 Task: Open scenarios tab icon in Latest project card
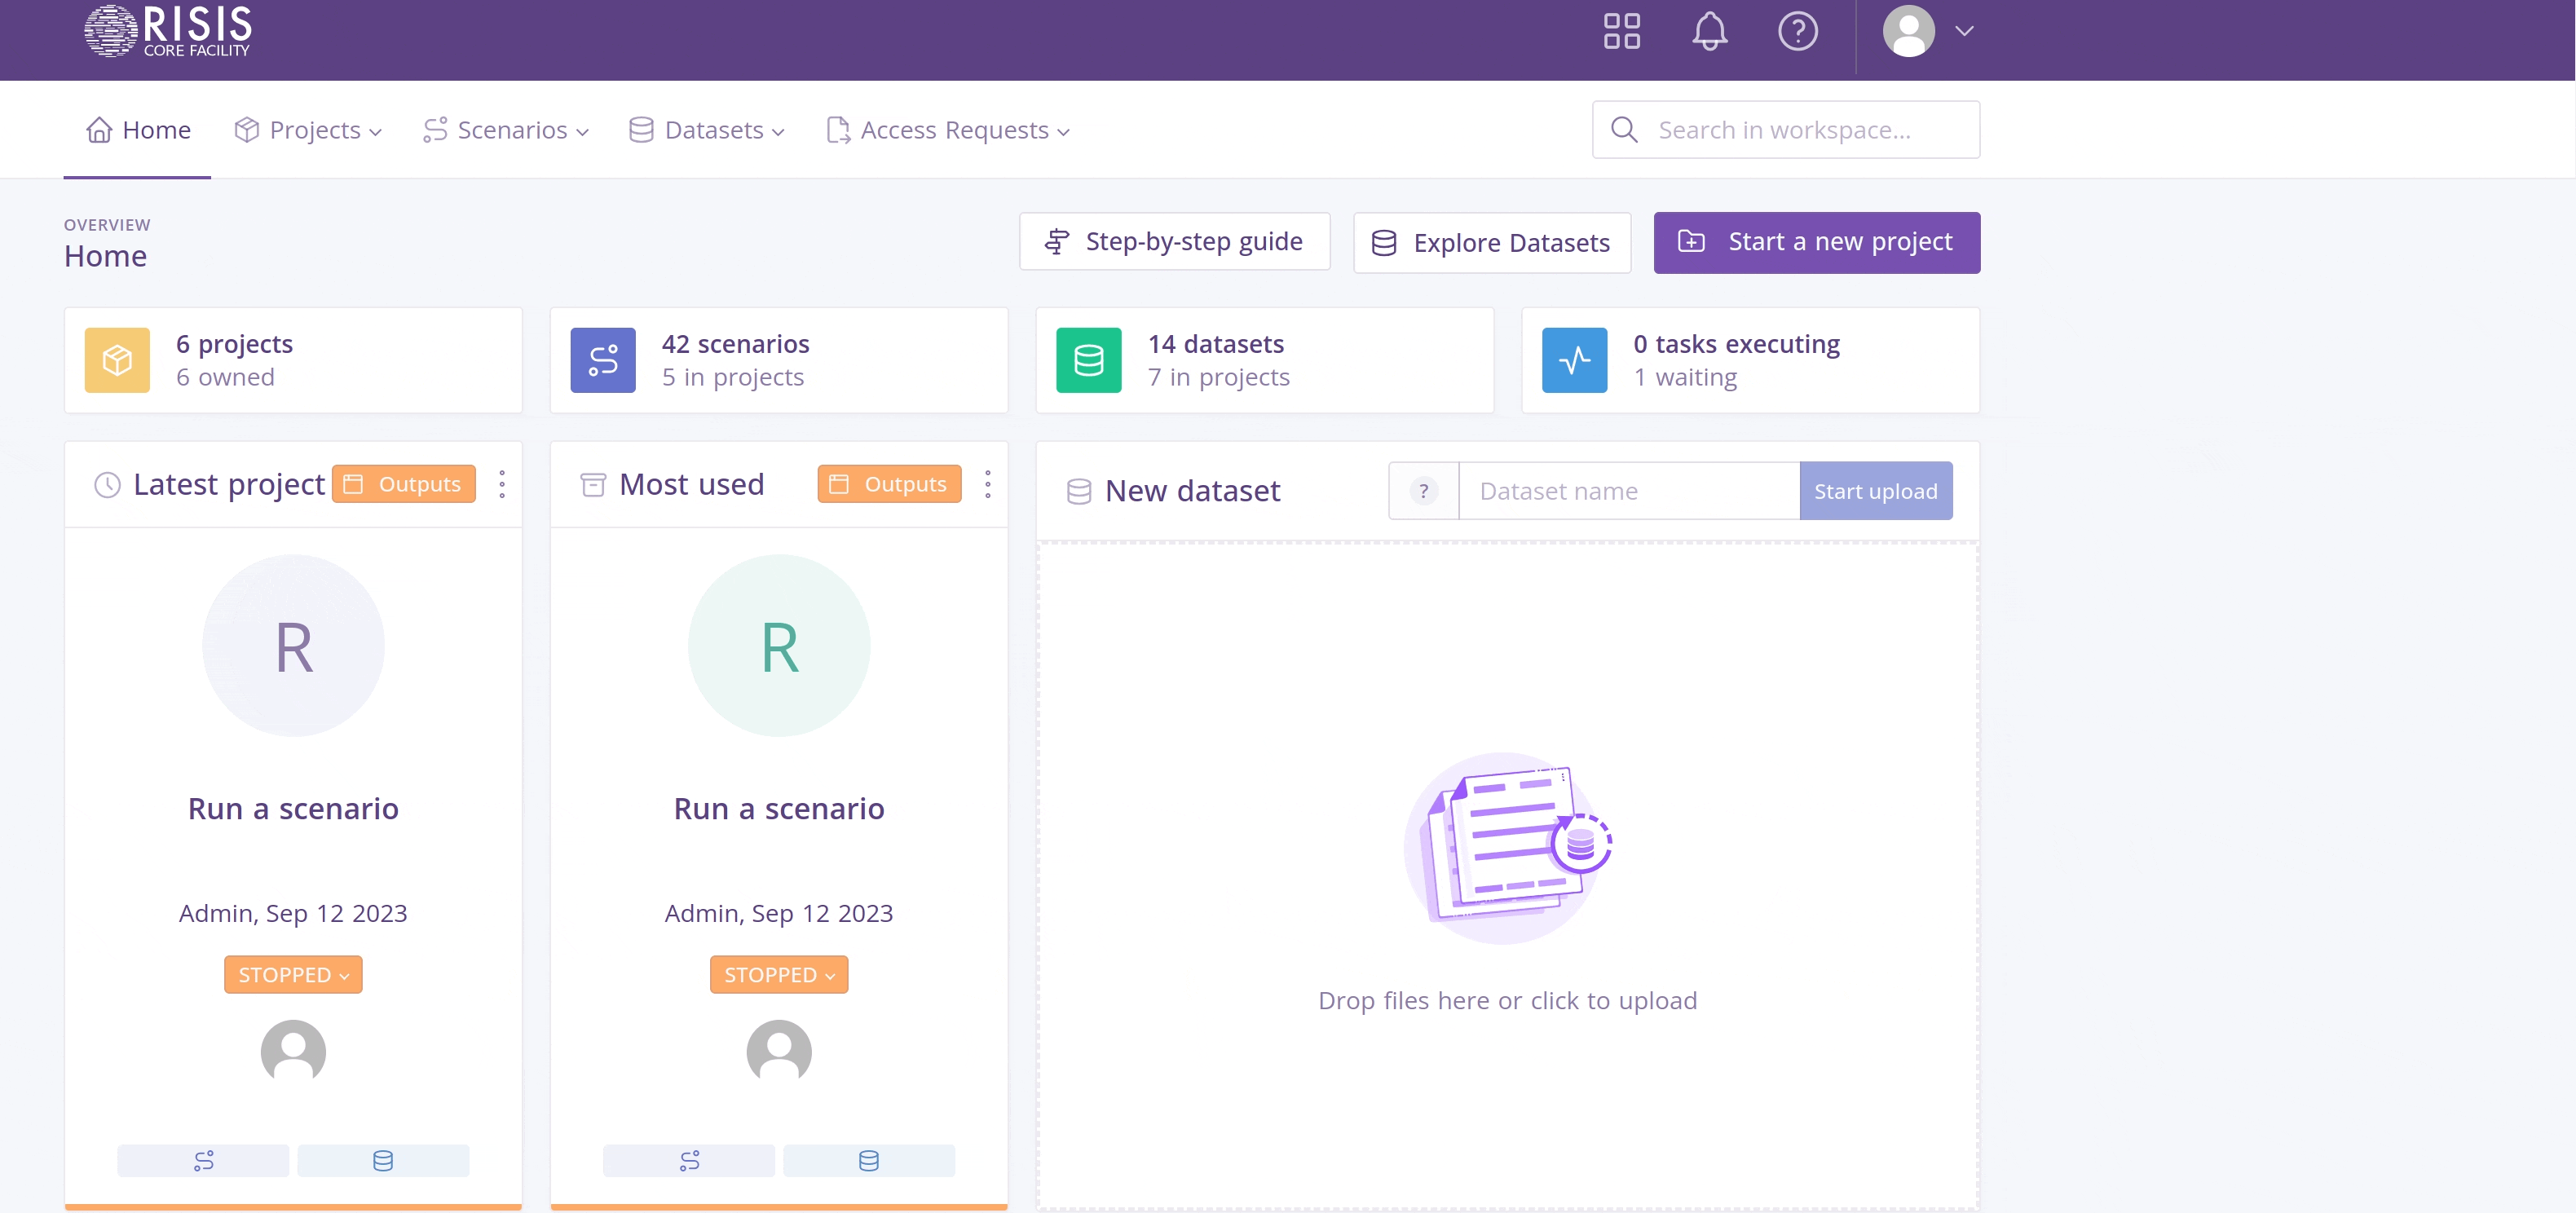click(203, 1160)
